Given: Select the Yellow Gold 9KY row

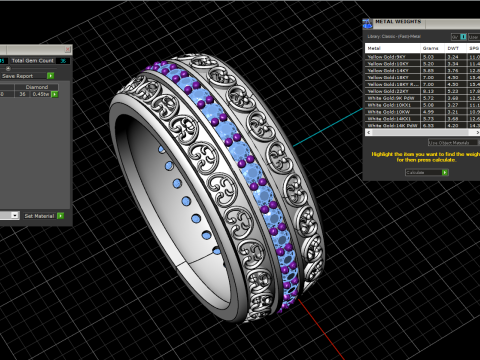Looking at the screenshot, I should point(423,57).
